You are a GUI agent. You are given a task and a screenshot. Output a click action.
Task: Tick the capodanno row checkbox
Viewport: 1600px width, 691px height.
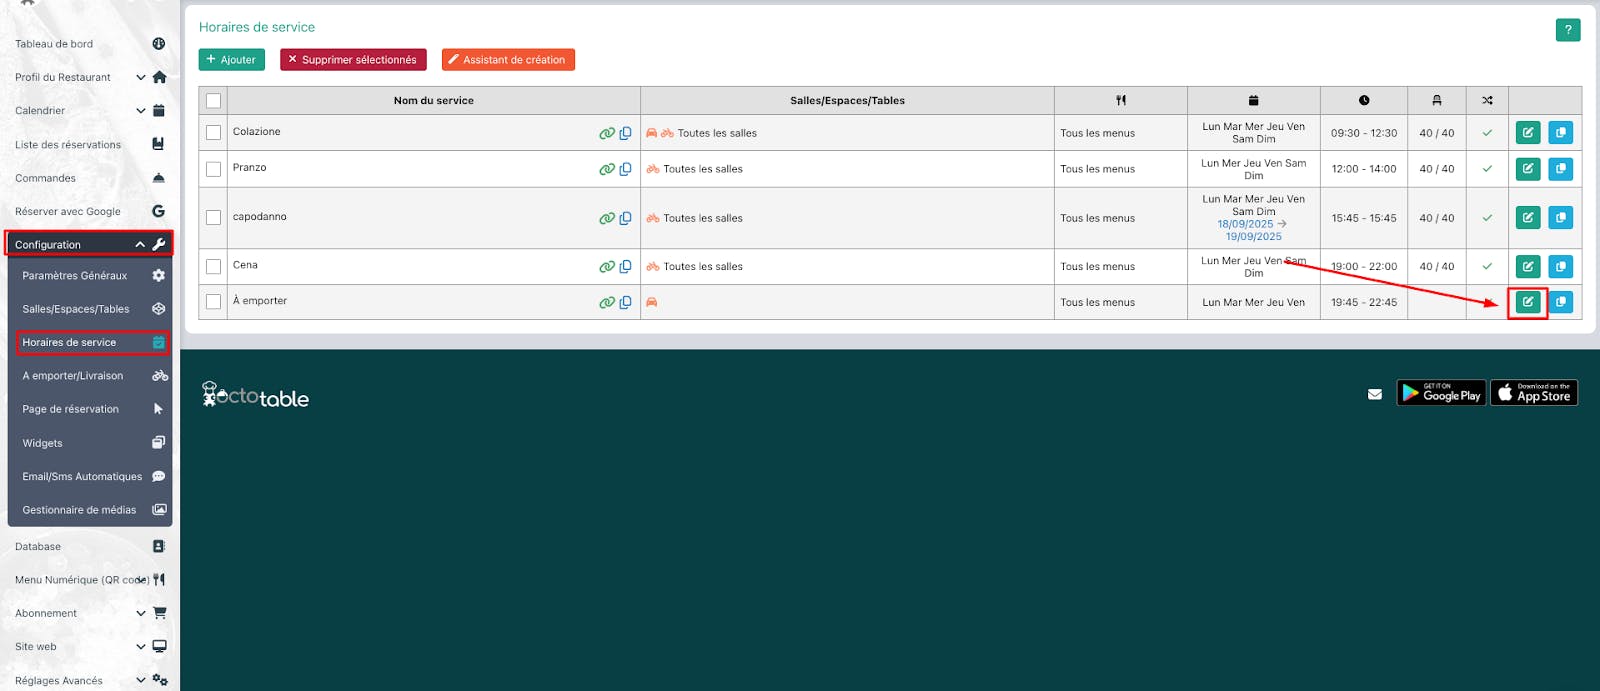(213, 218)
